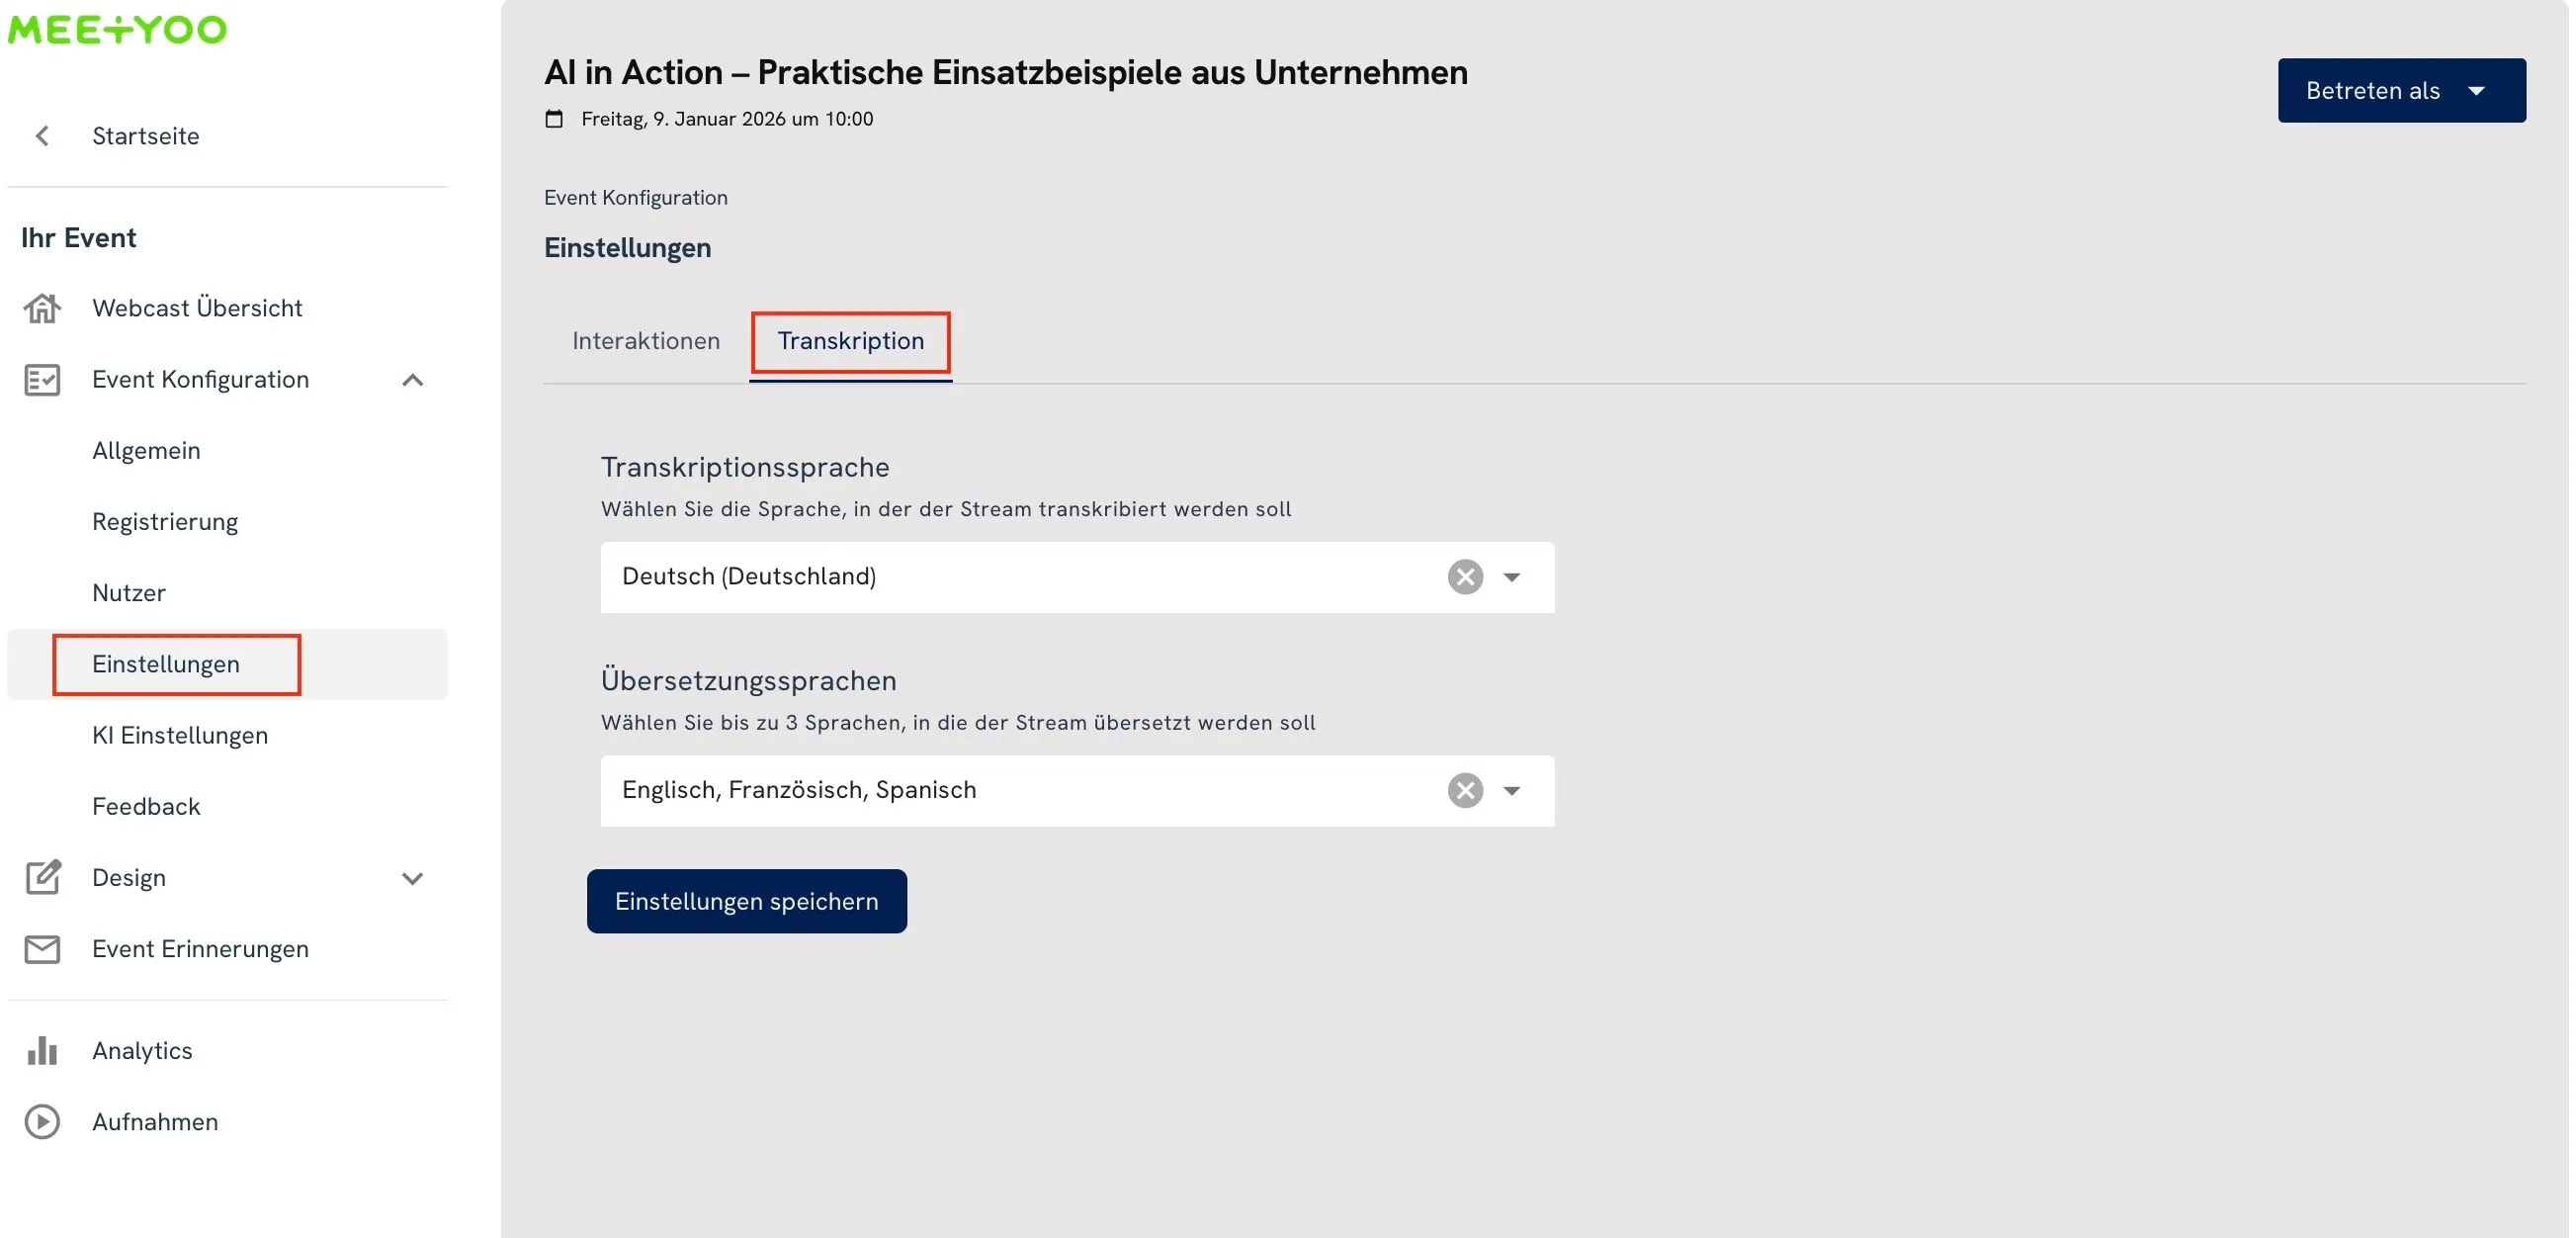Click the Aufnahmen play icon
Screen dimensions: 2576x1238
41,1121
